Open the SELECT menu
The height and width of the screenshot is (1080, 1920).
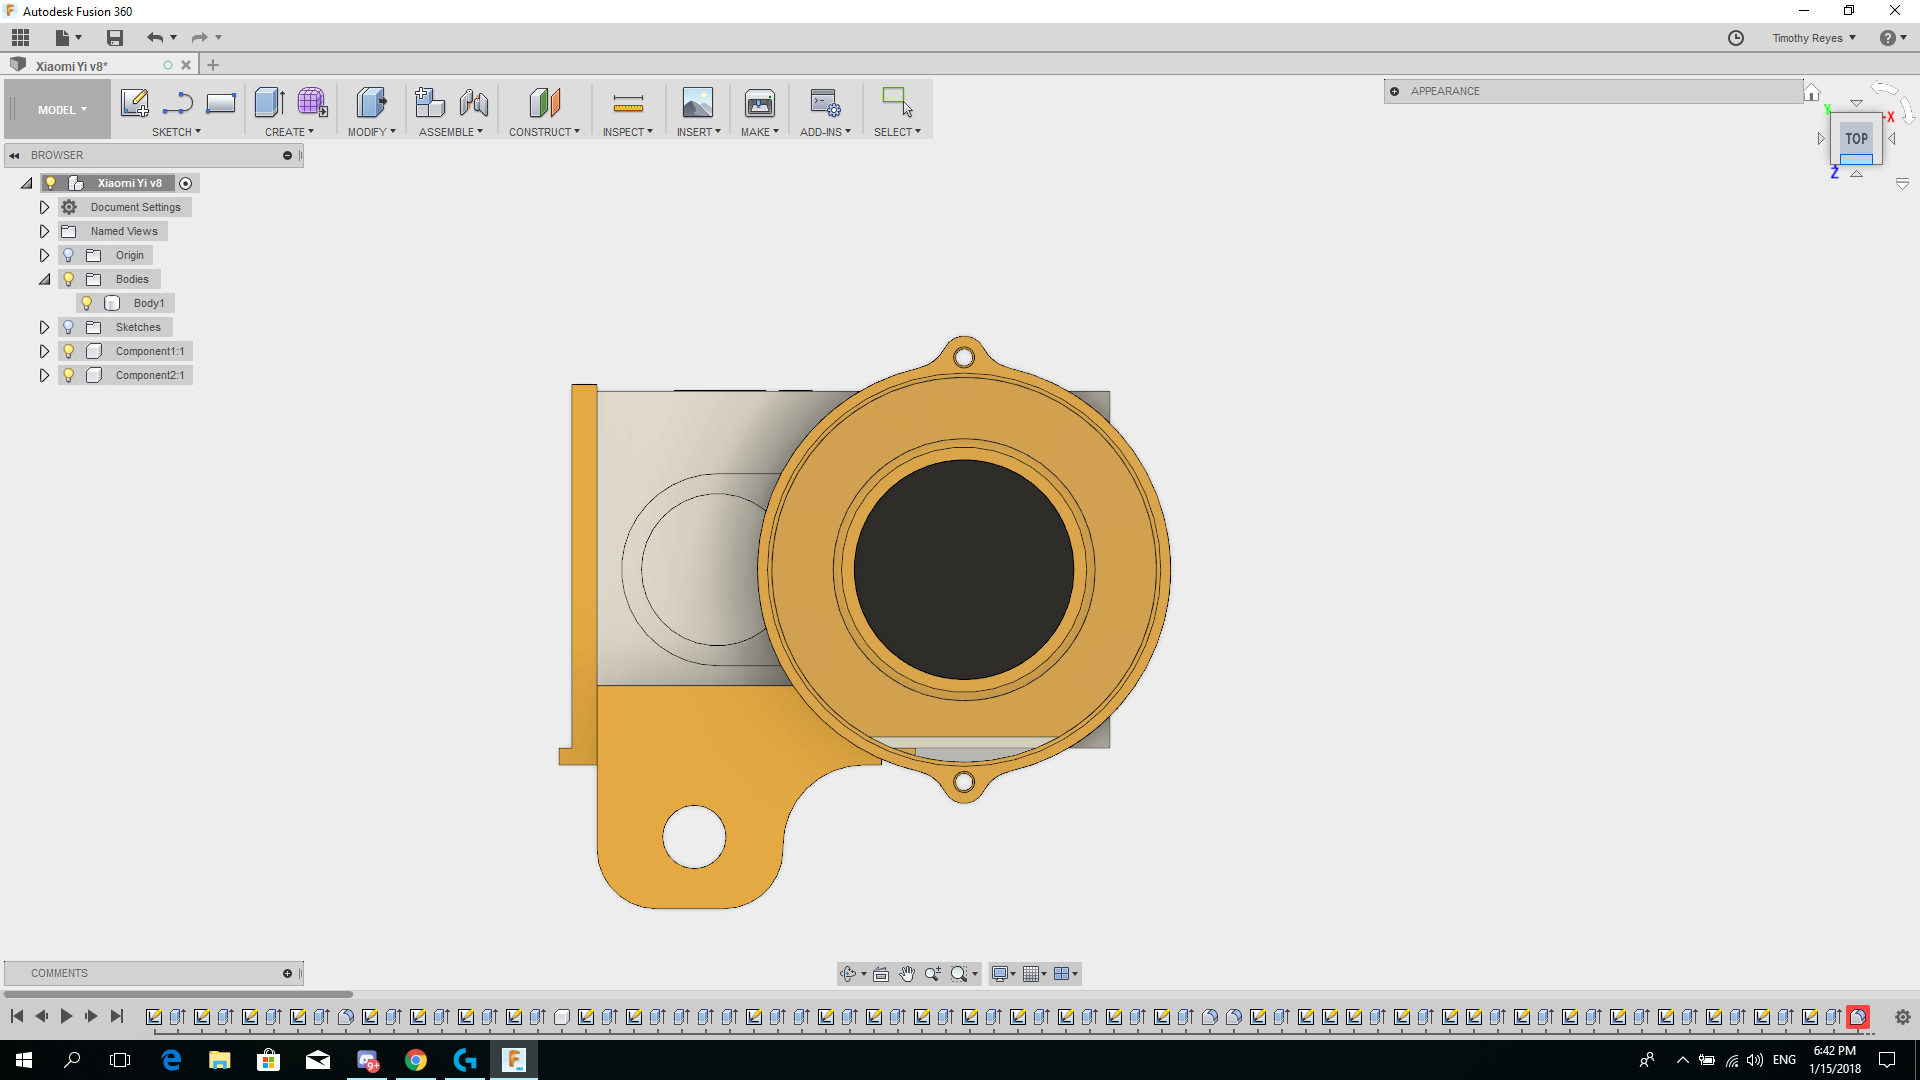click(897, 132)
